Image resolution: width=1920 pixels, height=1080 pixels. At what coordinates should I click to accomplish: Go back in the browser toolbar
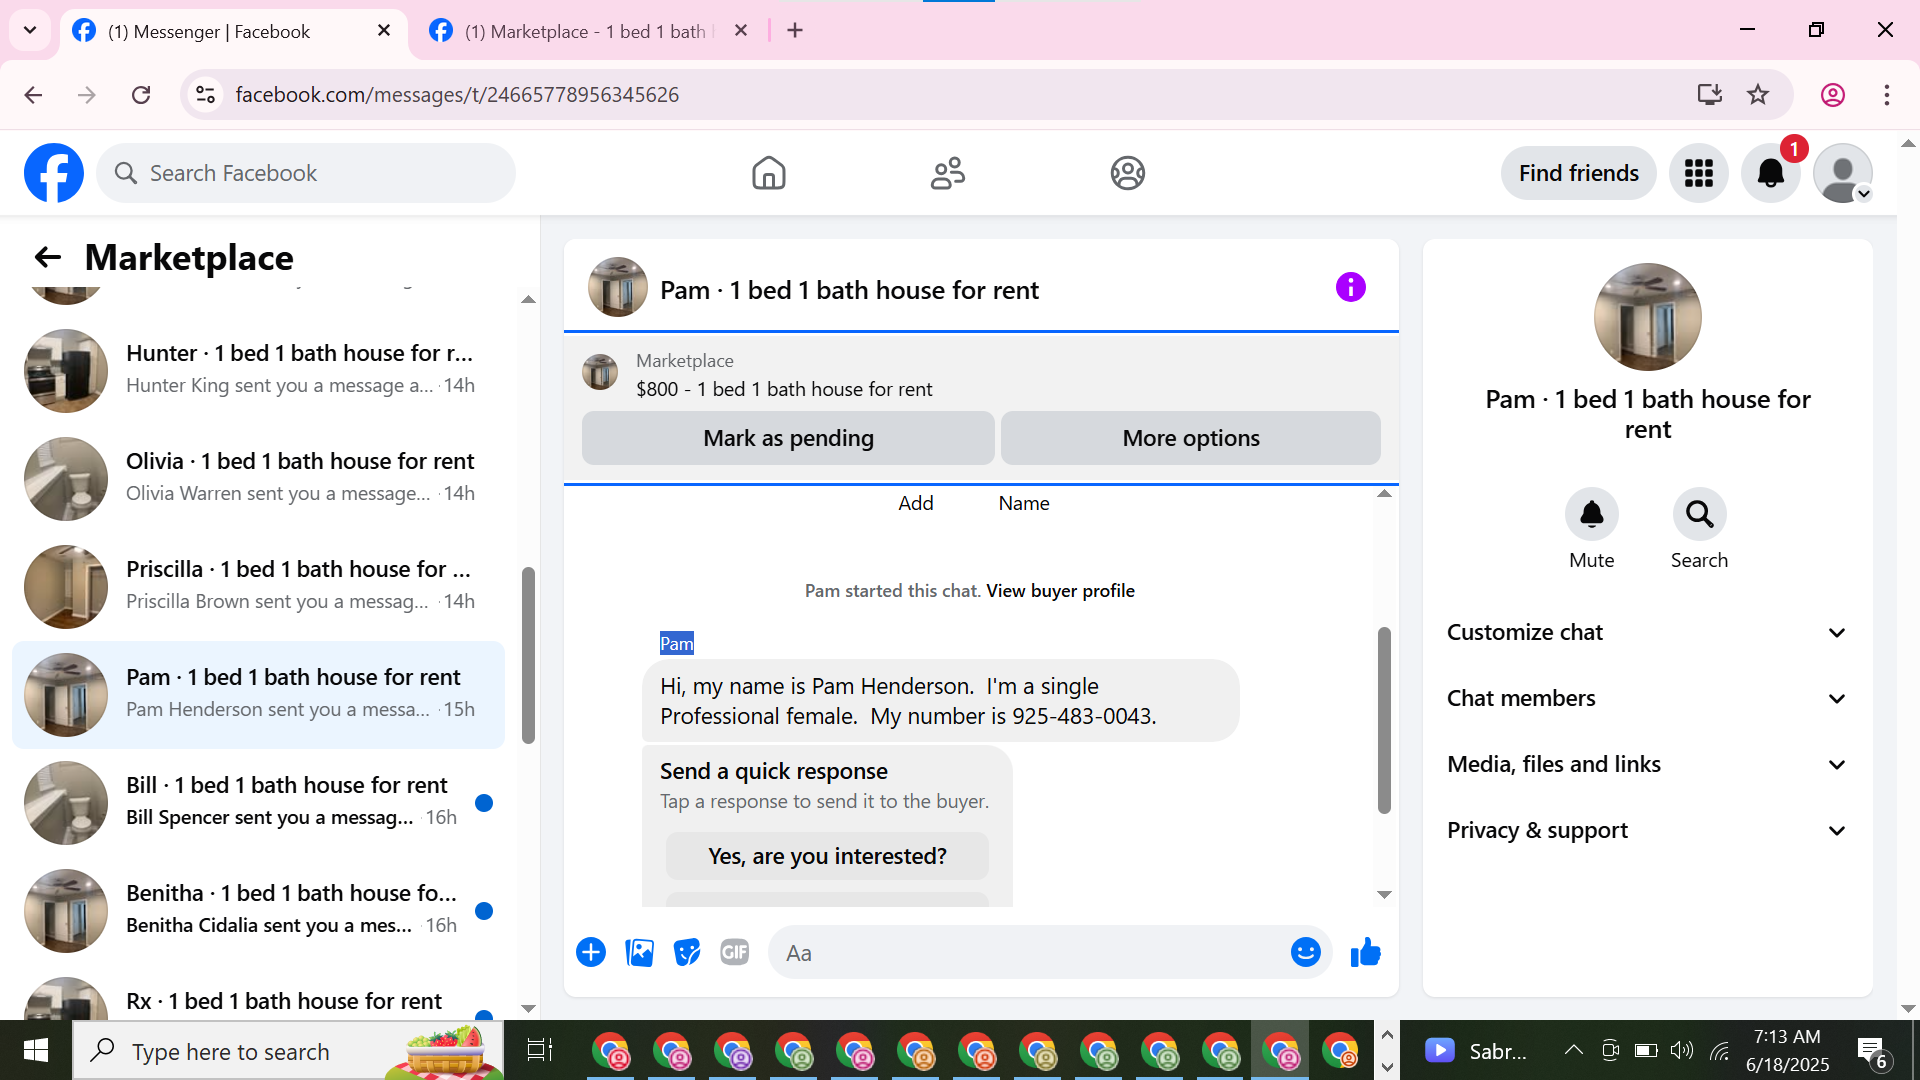33,95
